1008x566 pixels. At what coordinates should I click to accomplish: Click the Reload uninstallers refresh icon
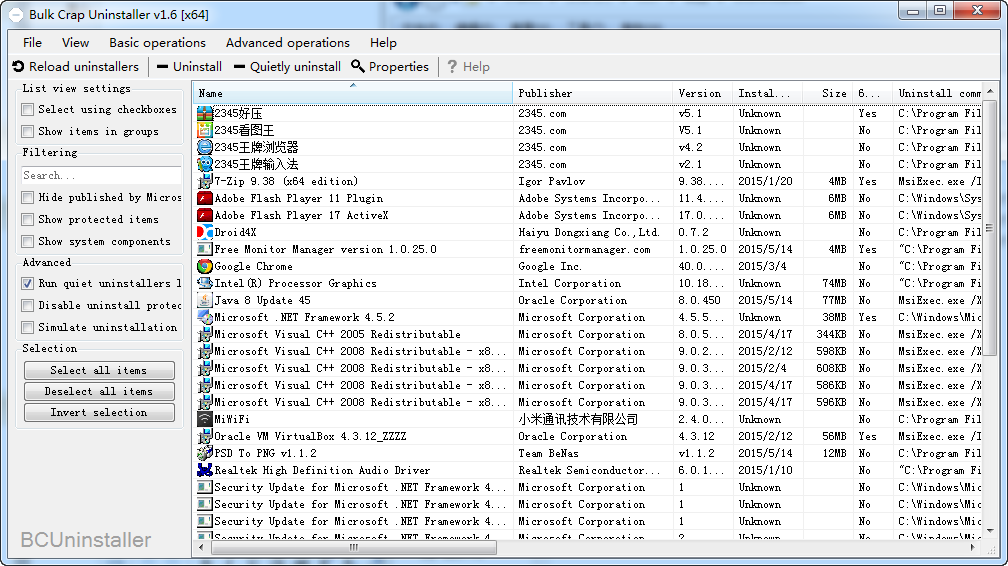(x=18, y=66)
